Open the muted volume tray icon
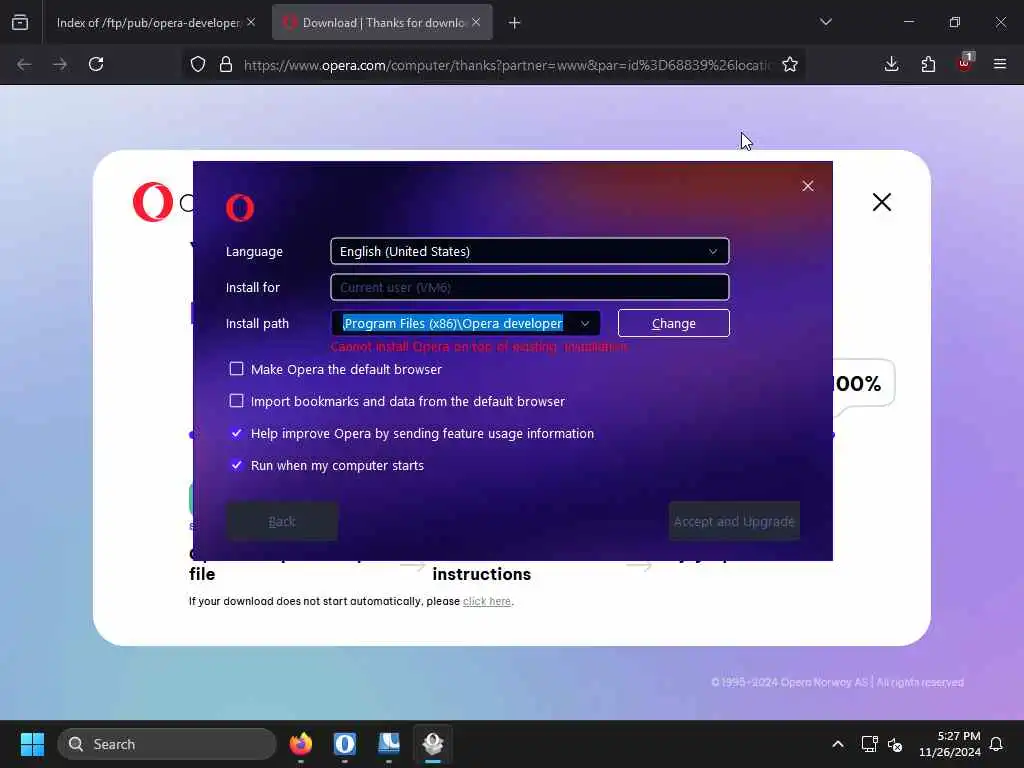Image resolution: width=1024 pixels, height=768 pixels. coord(895,744)
